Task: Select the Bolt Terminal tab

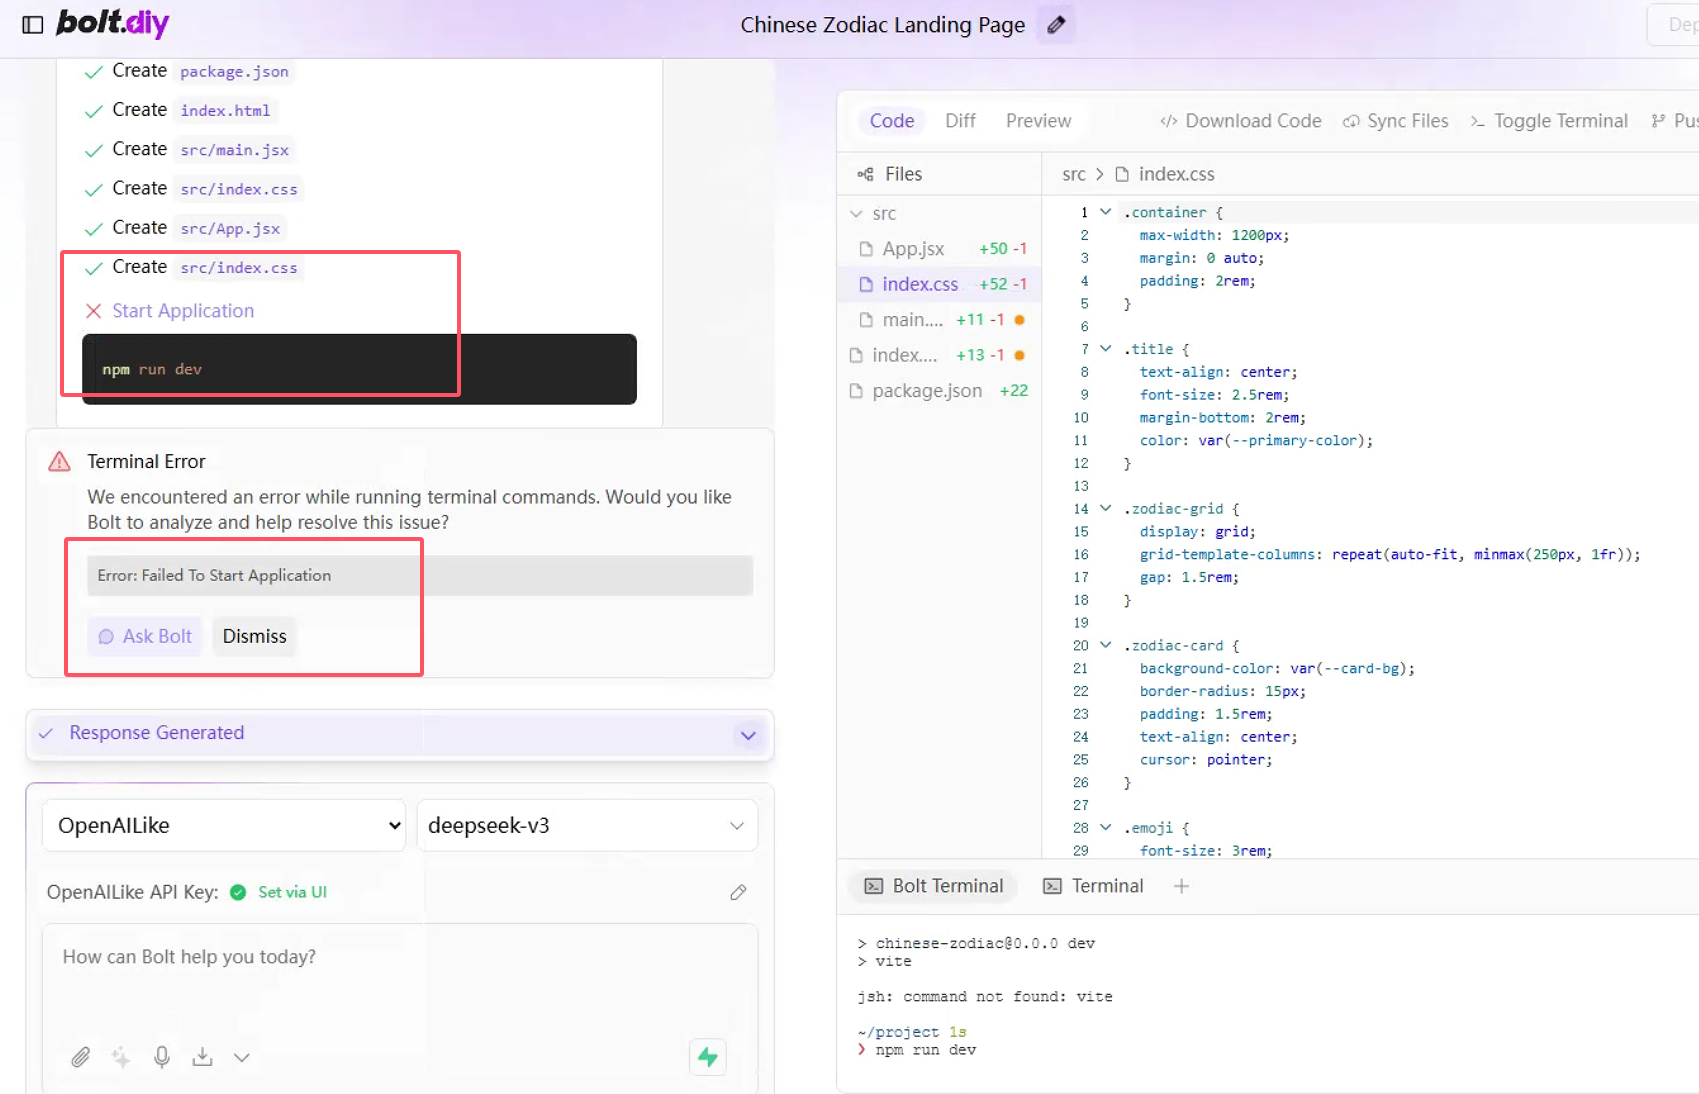Action: [x=934, y=886]
